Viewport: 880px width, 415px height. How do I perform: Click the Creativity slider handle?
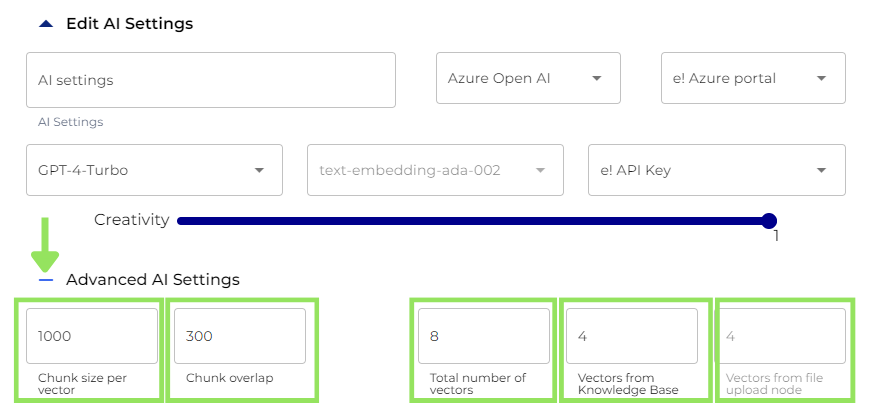click(x=768, y=221)
